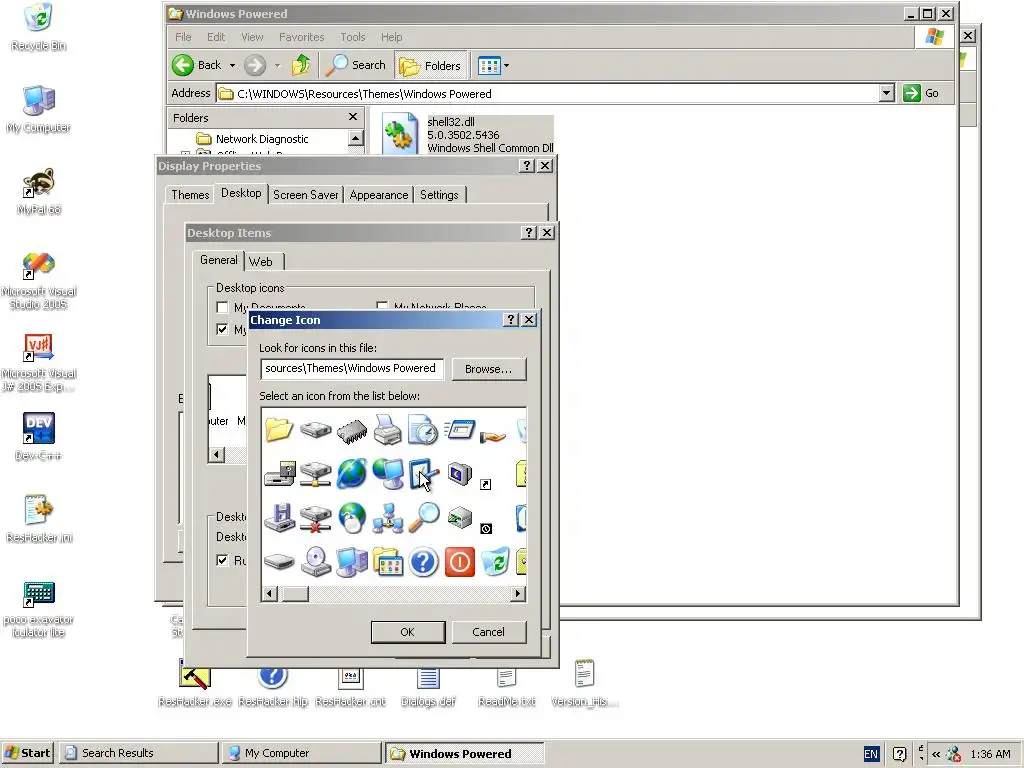The image size is (1024, 768).
Task: Select the purple floppy drive icon
Action: (x=280, y=518)
